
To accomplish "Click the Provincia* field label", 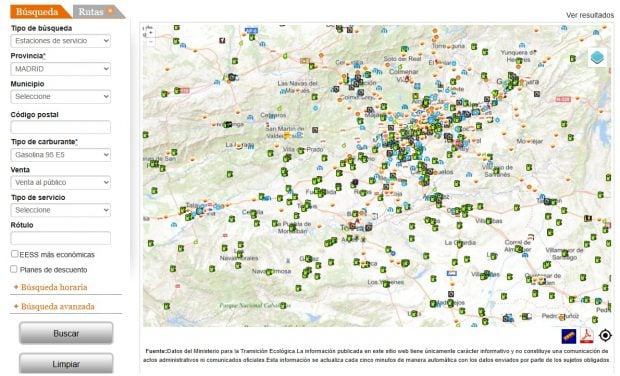I will click(x=28, y=56).
